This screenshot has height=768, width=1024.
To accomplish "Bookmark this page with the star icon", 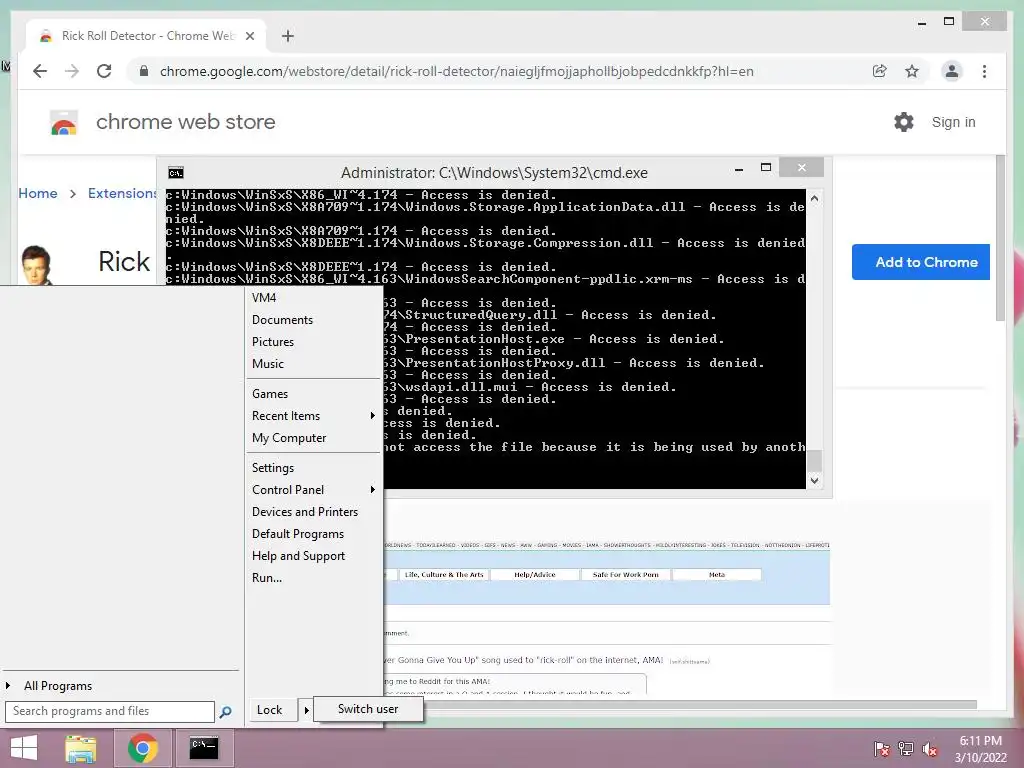I will pyautogui.click(x=912, y=71).
